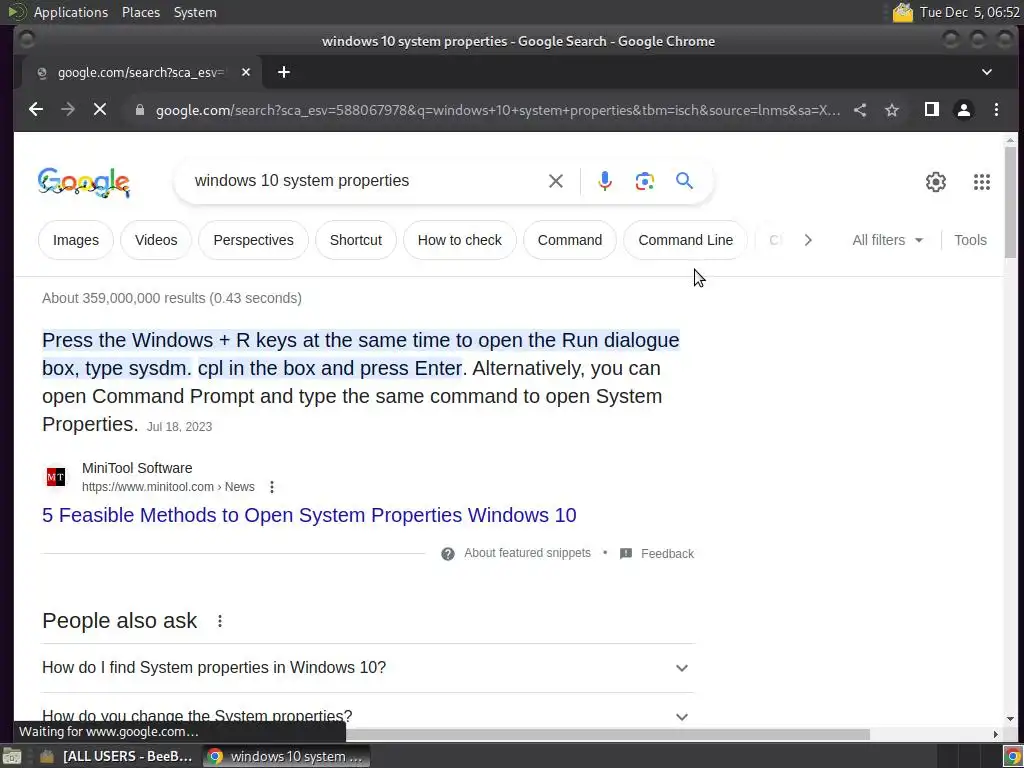Open the Places menu

140,12
